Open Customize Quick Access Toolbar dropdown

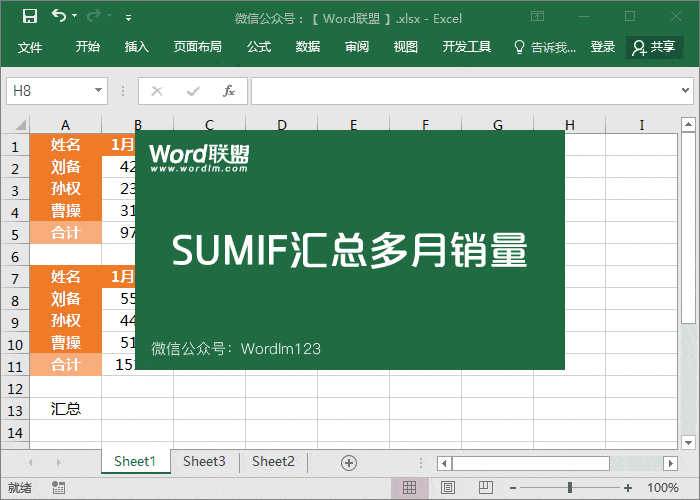(x=129, y=18)
